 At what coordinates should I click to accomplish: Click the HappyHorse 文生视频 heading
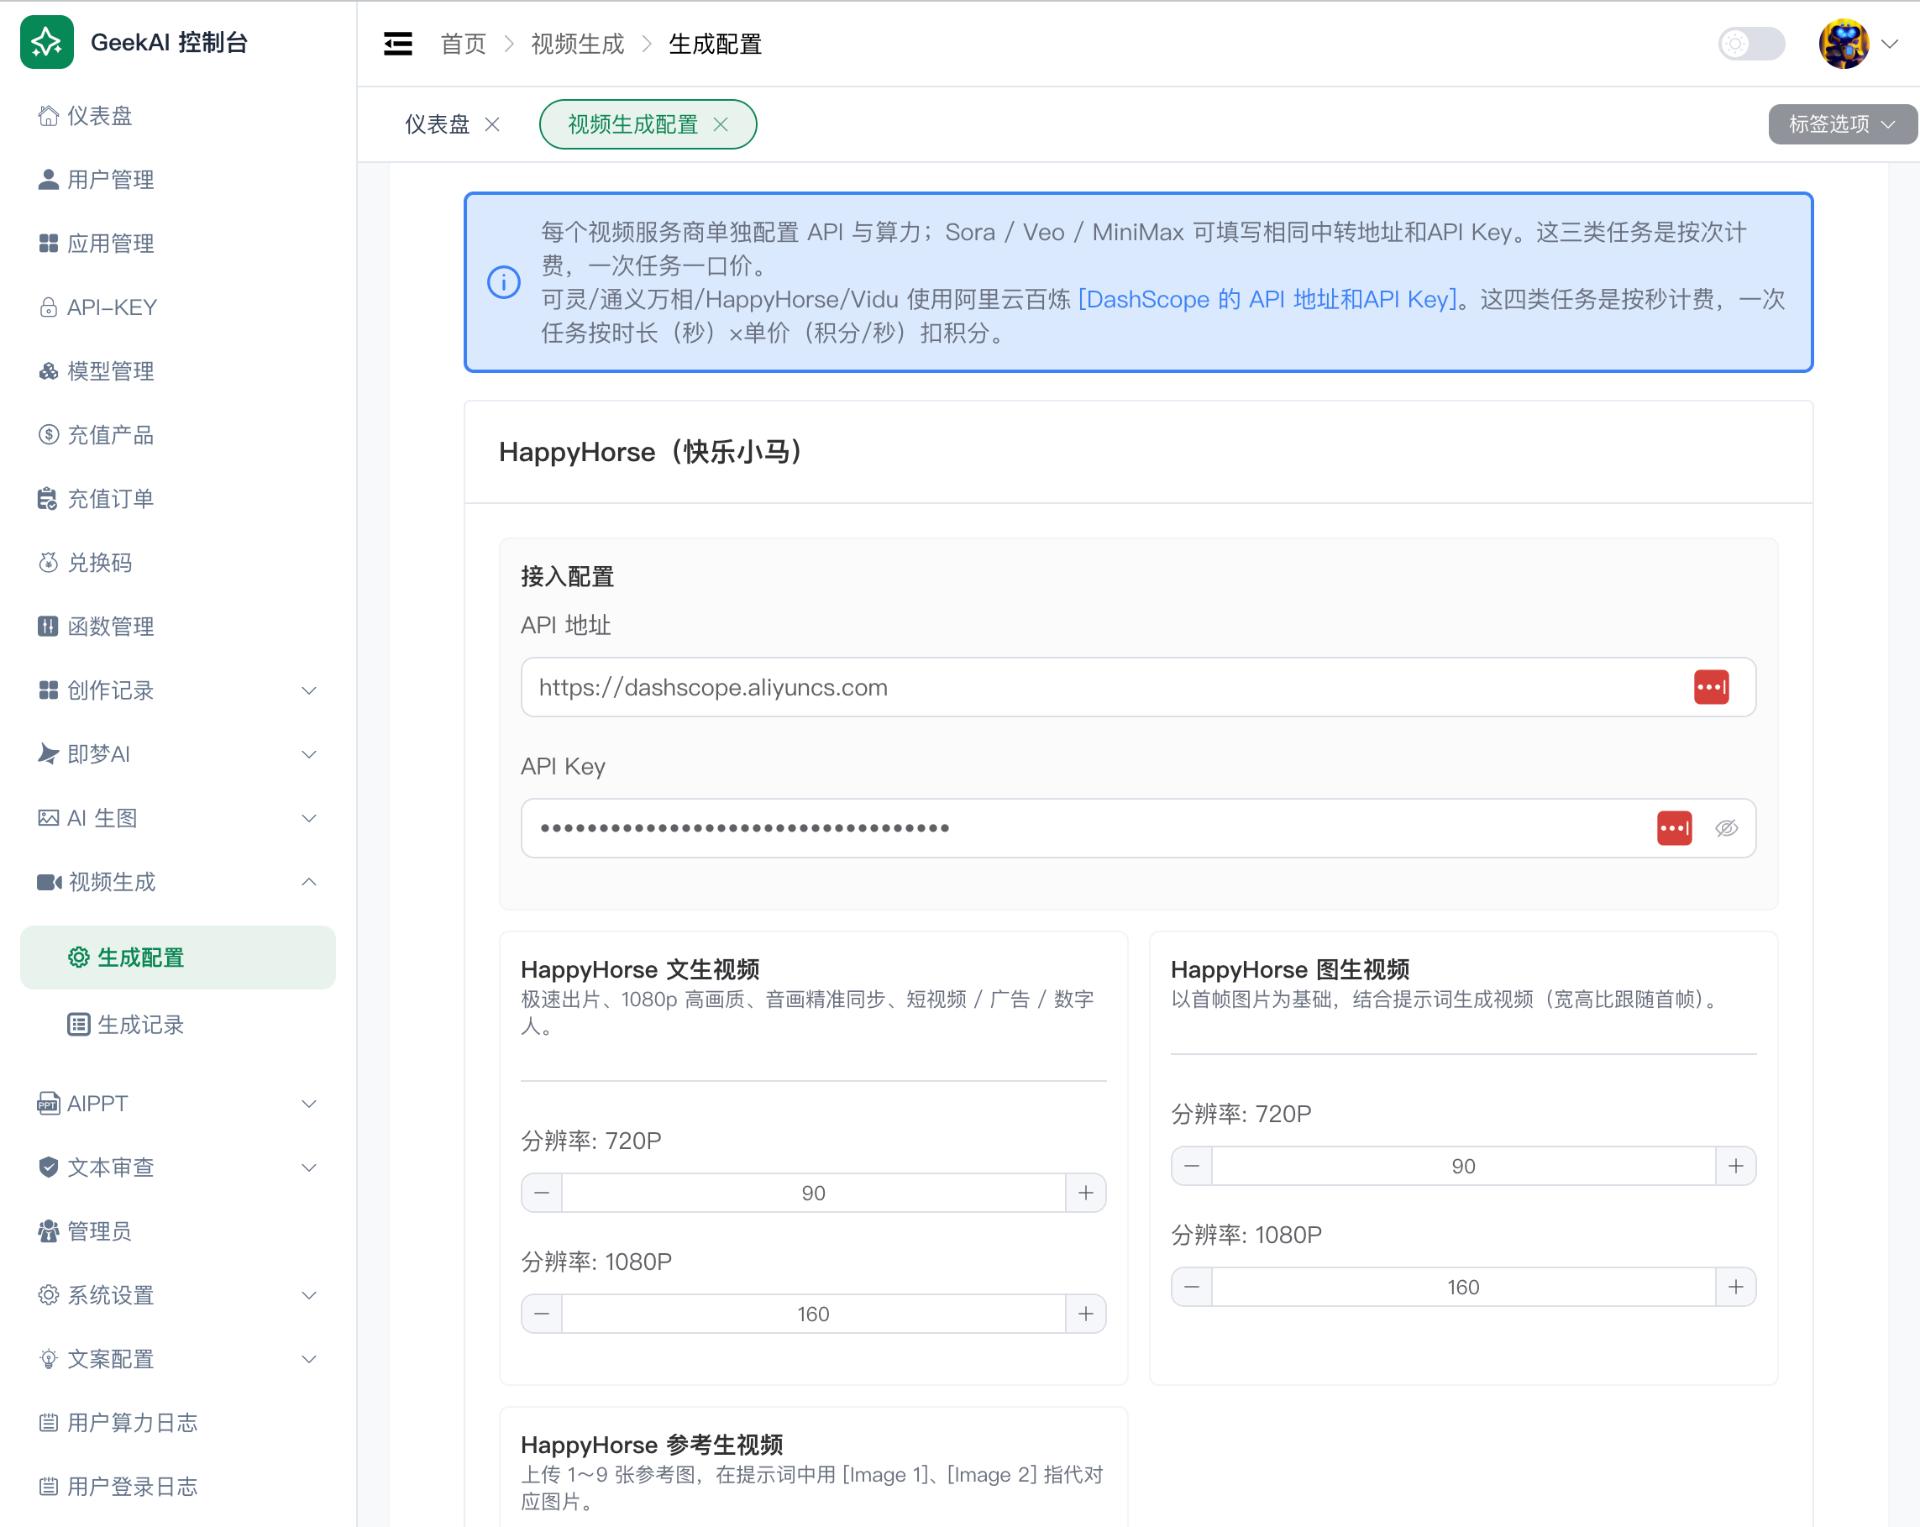coord(640,969)
